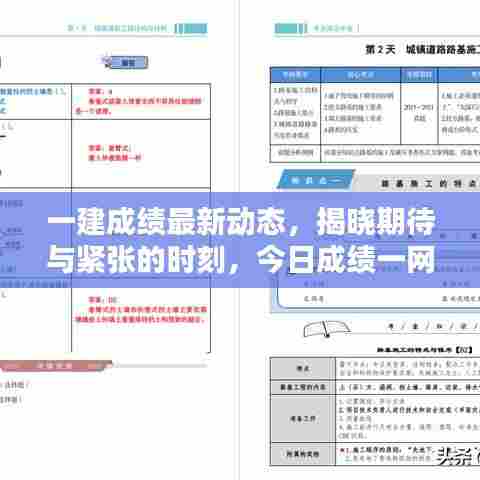Click the teal block in the right page header
Viewport: 480px width, 480px height.
(290, 29)
